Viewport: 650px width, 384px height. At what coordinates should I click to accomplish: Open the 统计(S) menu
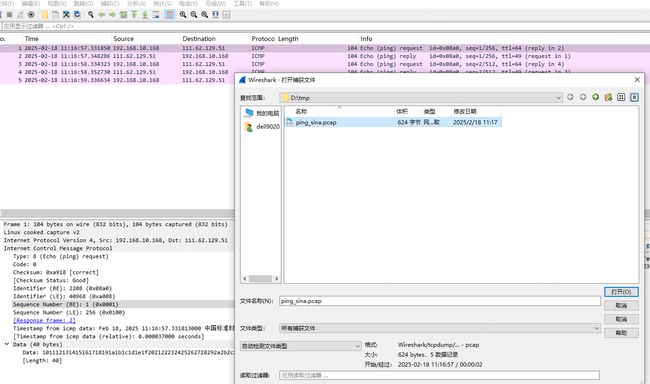click(162, 3)
